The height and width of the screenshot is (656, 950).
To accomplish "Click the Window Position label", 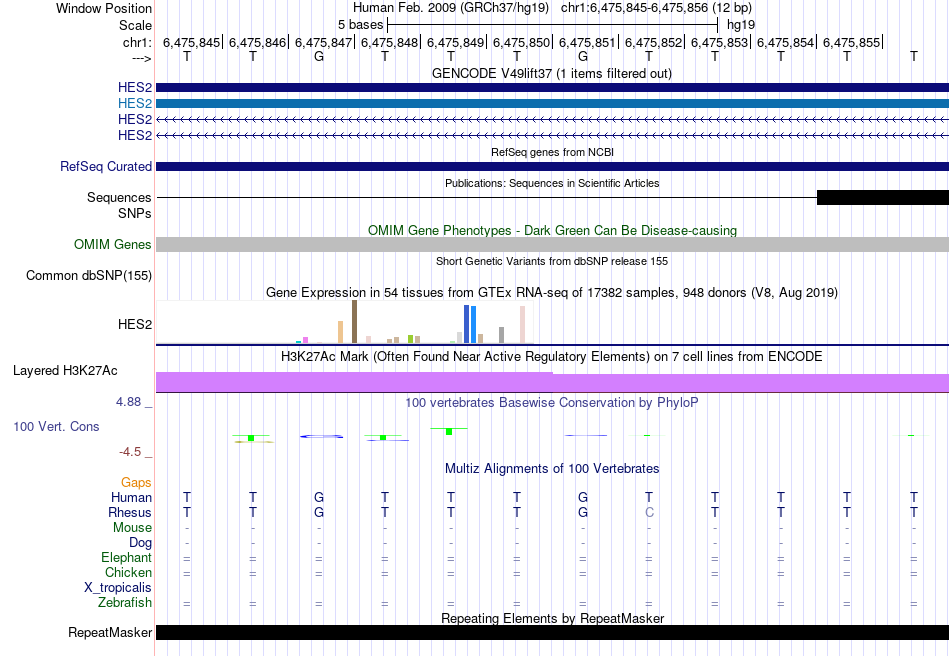I will coord(104,8).
